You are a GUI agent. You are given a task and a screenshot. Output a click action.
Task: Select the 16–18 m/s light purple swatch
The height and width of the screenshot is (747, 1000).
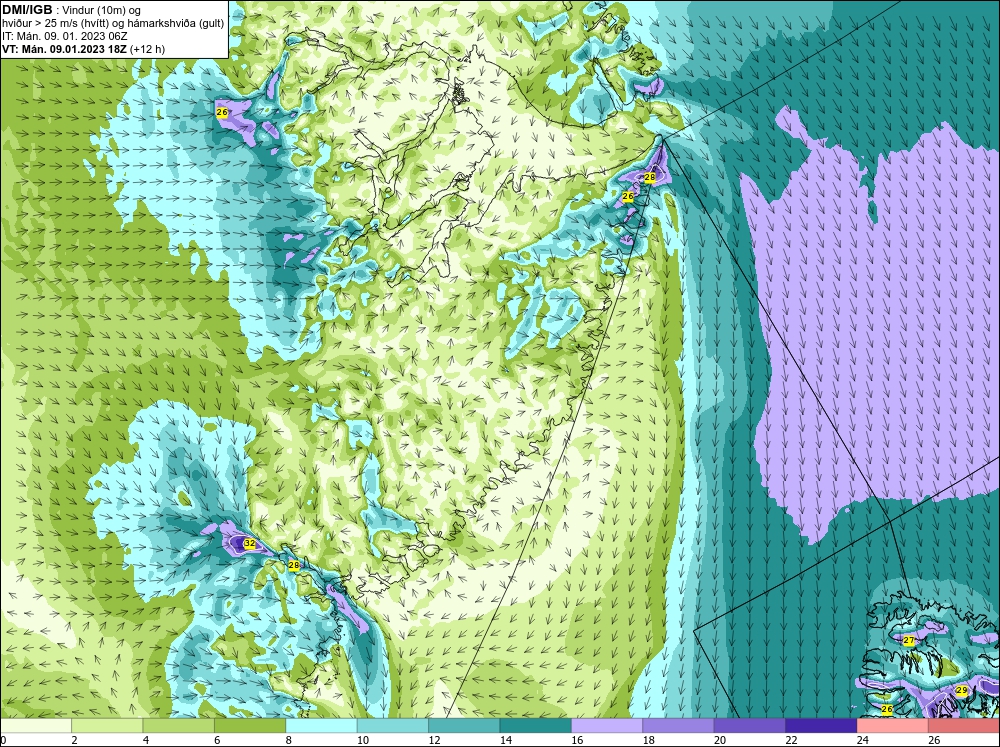click(x=607, y=725)
